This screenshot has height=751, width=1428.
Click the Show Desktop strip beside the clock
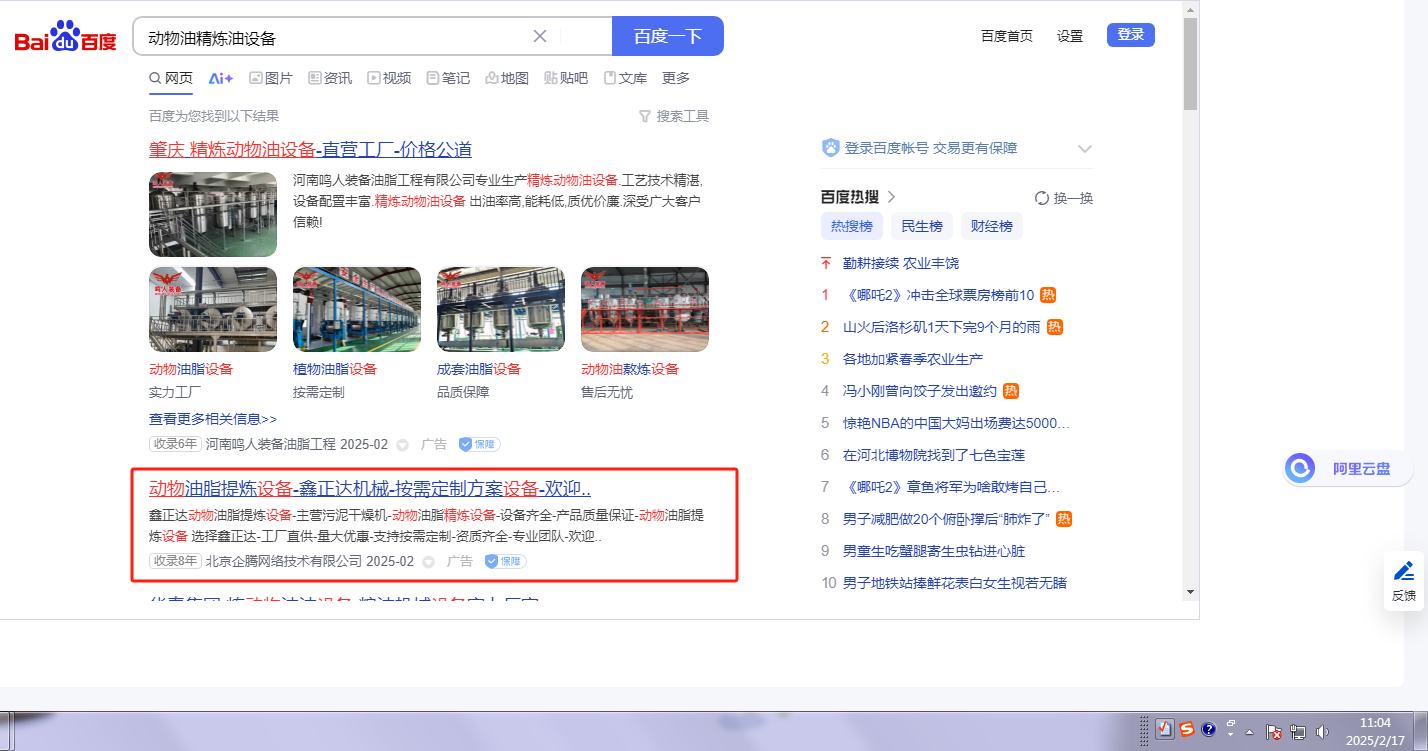[1420, 730]
